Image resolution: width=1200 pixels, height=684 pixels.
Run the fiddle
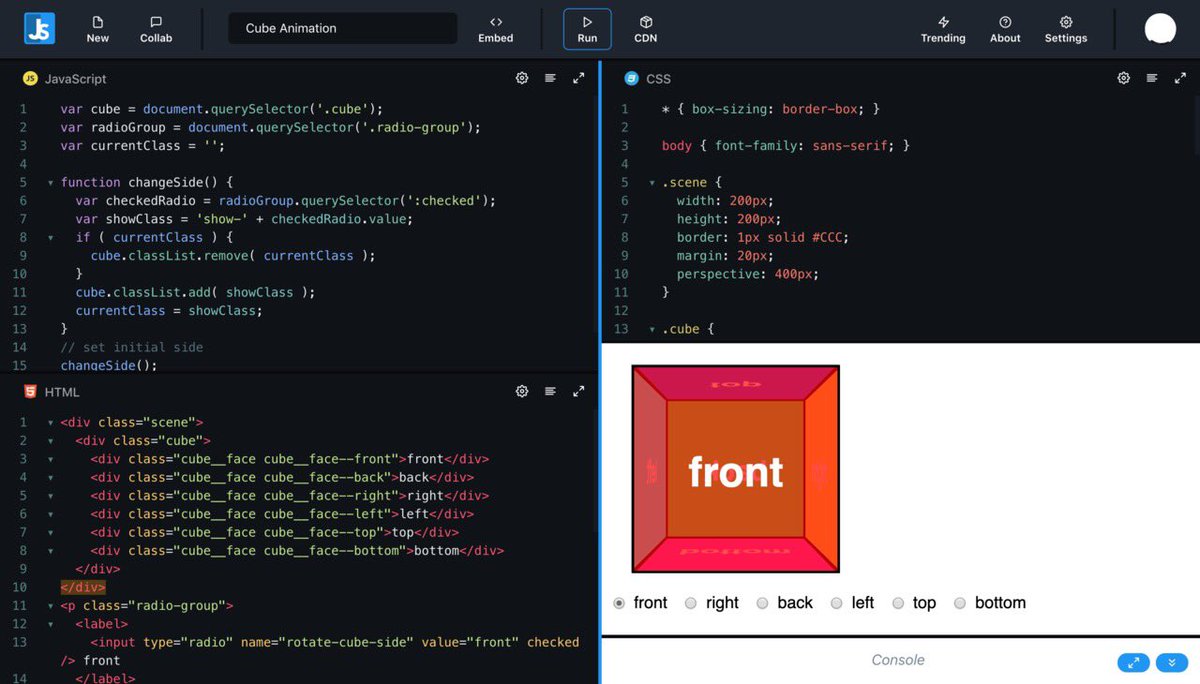(586, 28)
